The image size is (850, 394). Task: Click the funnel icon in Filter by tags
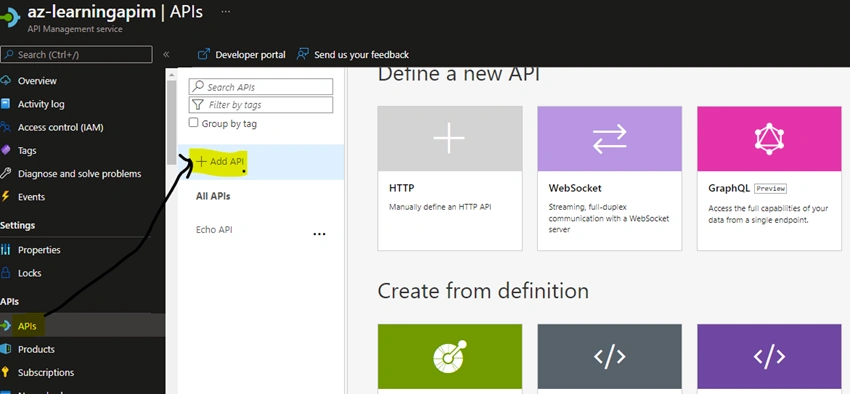(198, 105)
